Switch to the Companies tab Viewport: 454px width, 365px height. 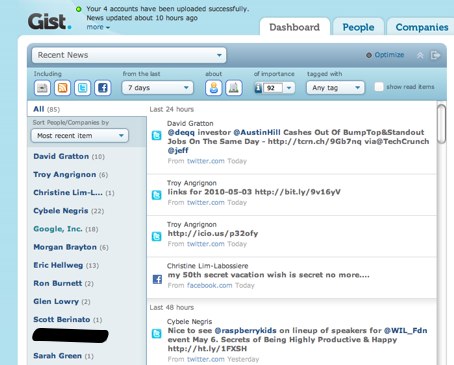422,27
